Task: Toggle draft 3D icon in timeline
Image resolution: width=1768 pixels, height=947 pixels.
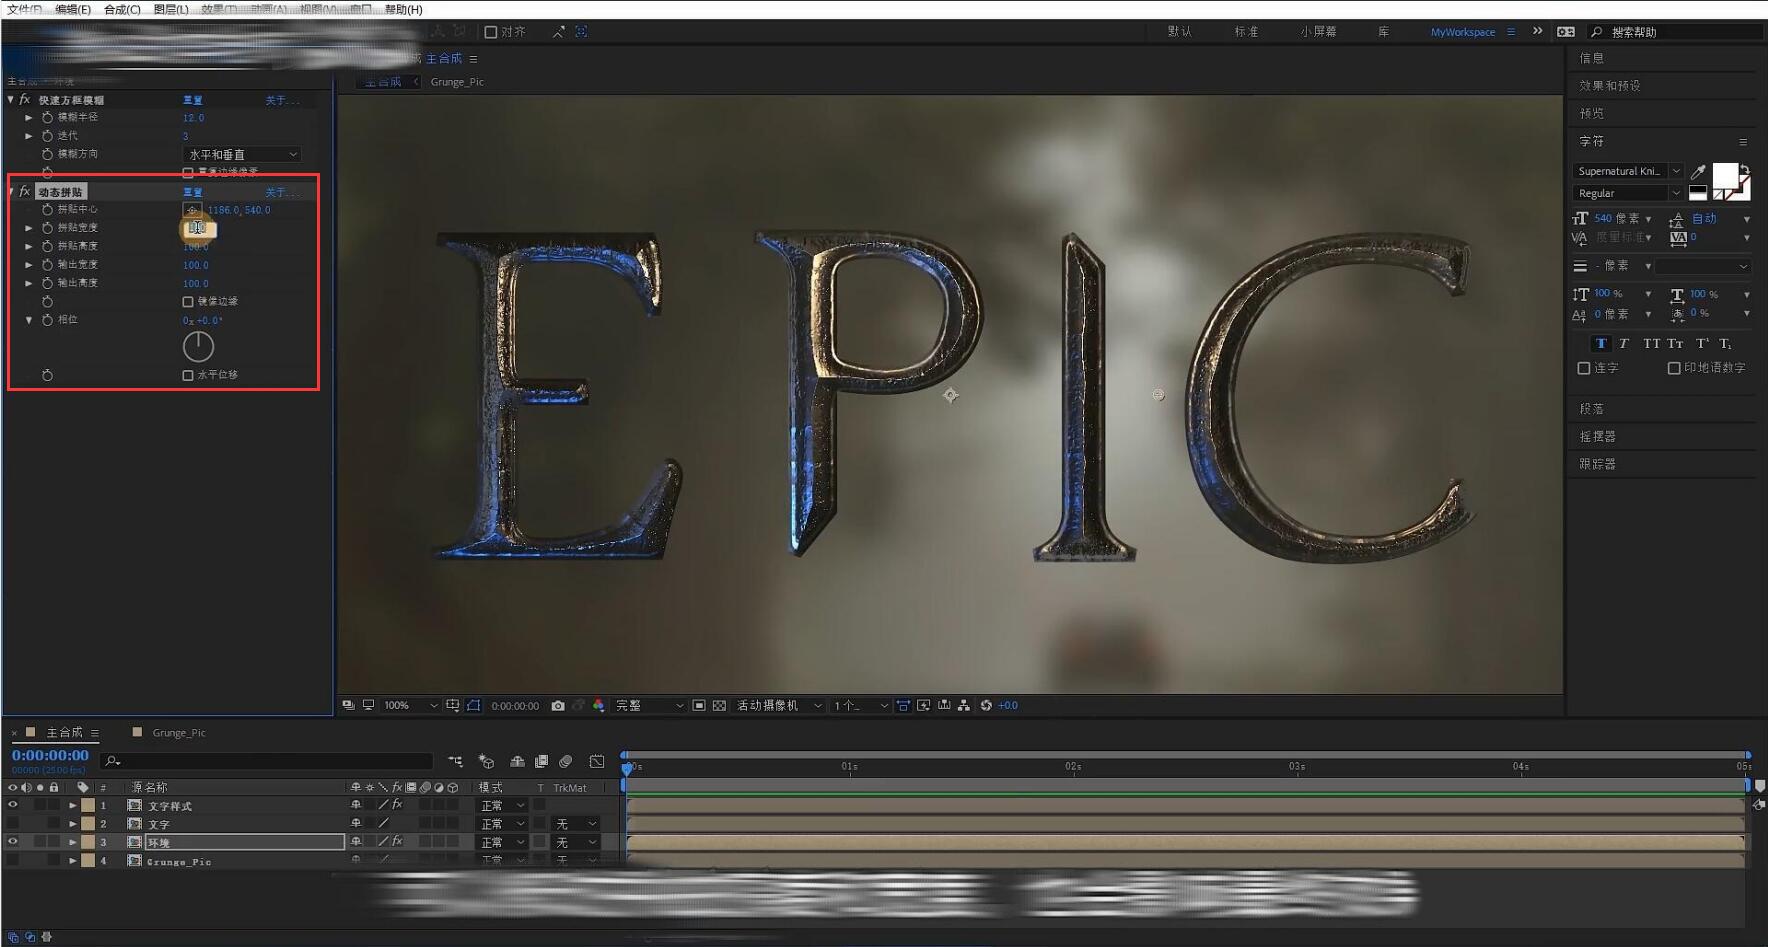Action: tap(487, 762)
